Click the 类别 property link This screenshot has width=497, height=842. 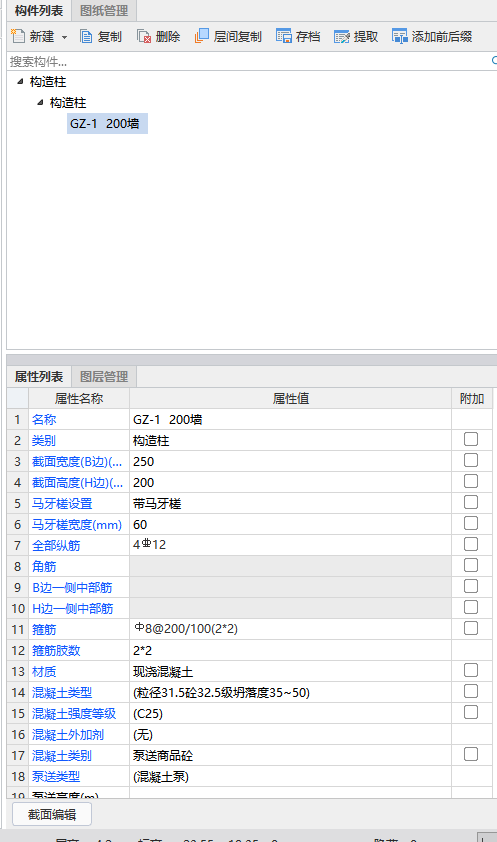(x=44, y=440)
